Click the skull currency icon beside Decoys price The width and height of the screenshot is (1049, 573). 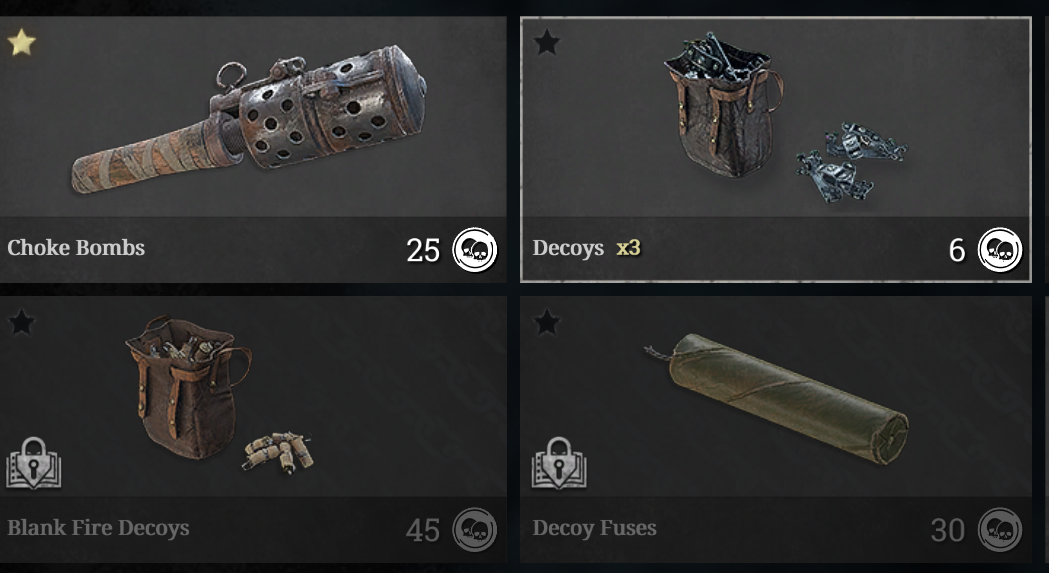1000,250
